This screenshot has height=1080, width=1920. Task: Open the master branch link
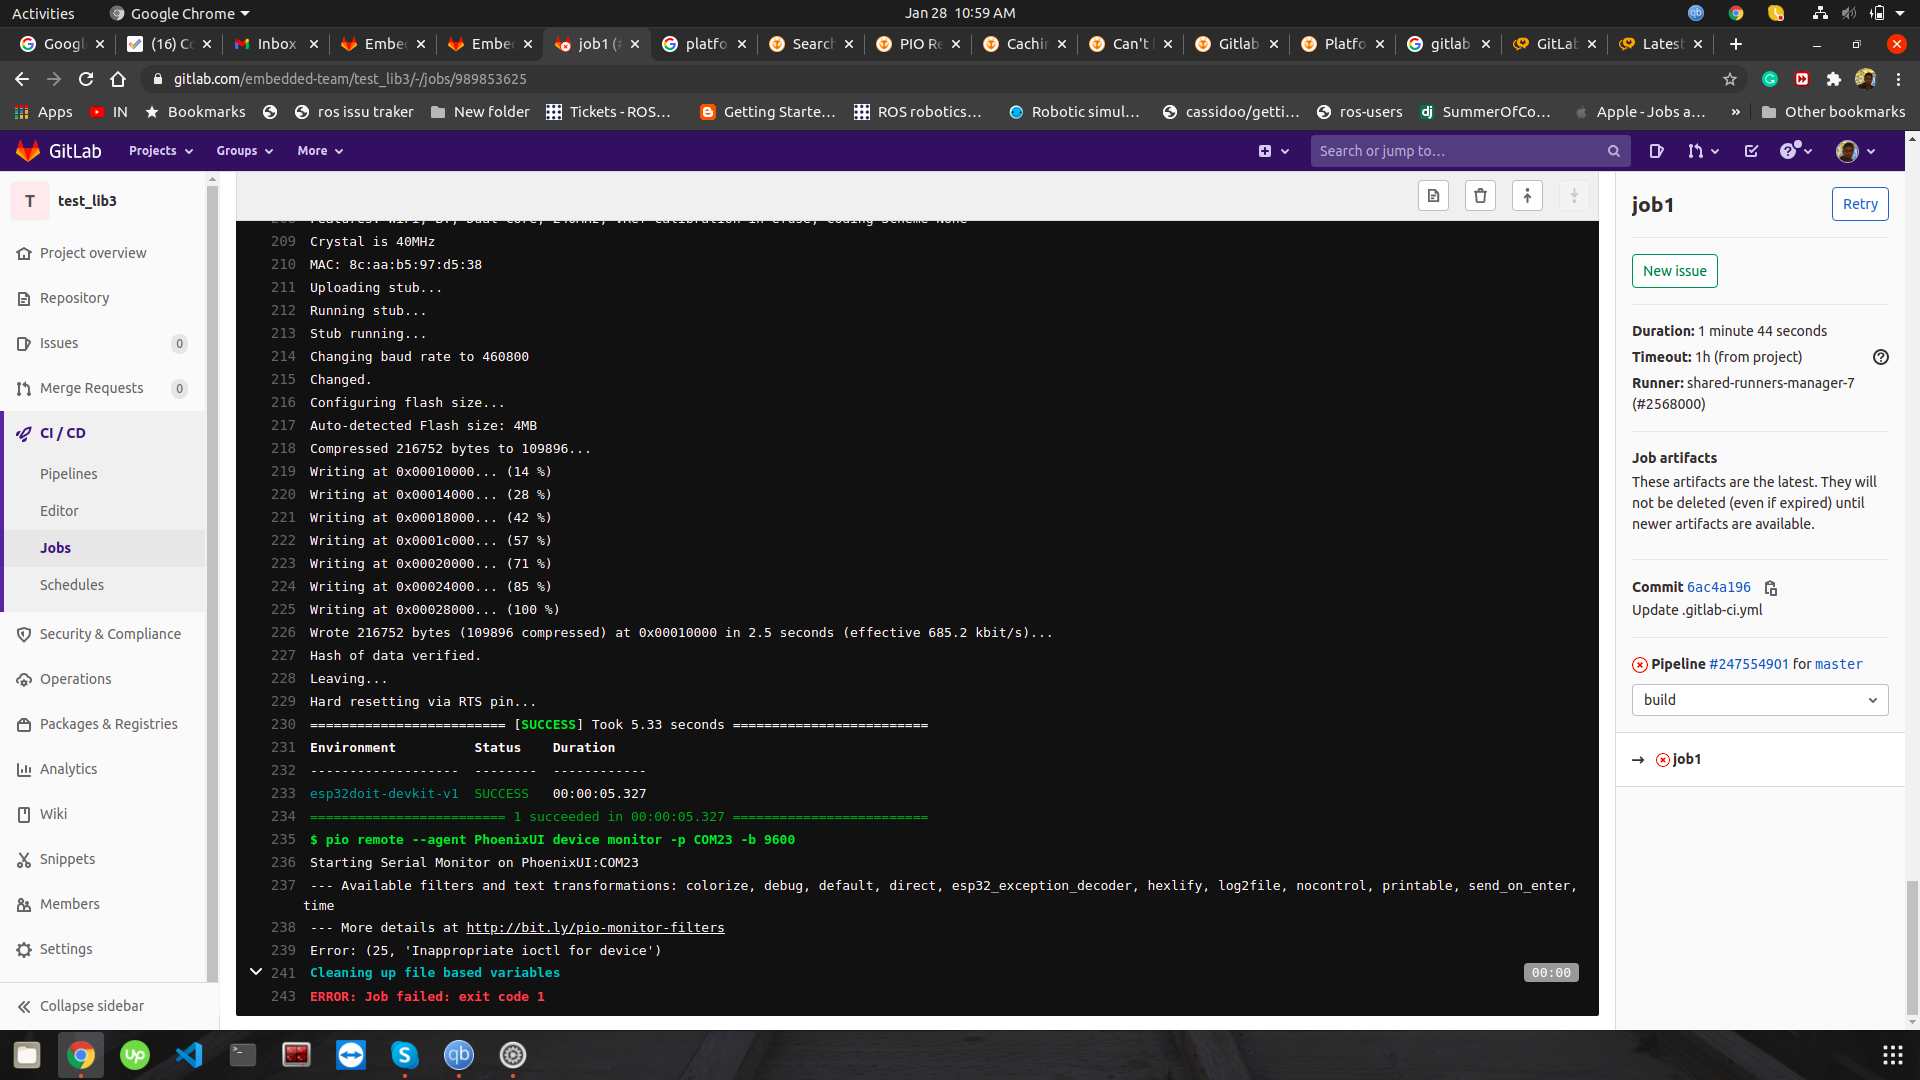[x=1839, y=664]
